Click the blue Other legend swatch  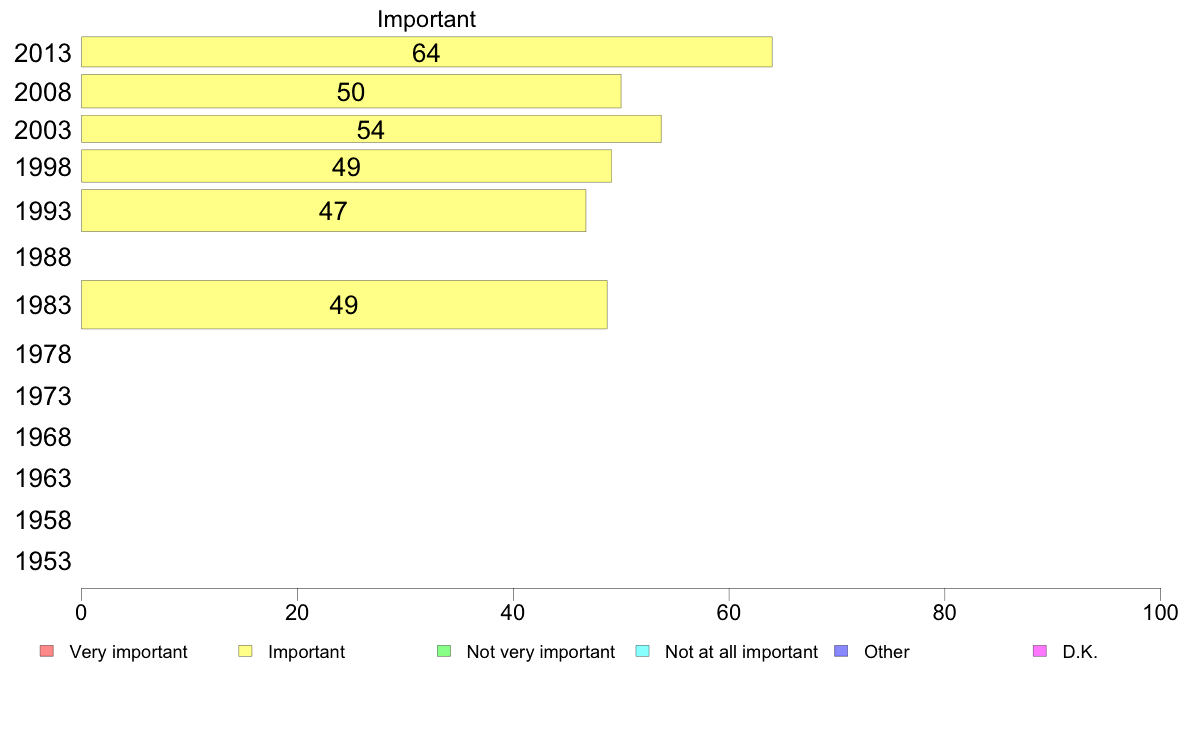pyautogui.click(x=841, y=651)
